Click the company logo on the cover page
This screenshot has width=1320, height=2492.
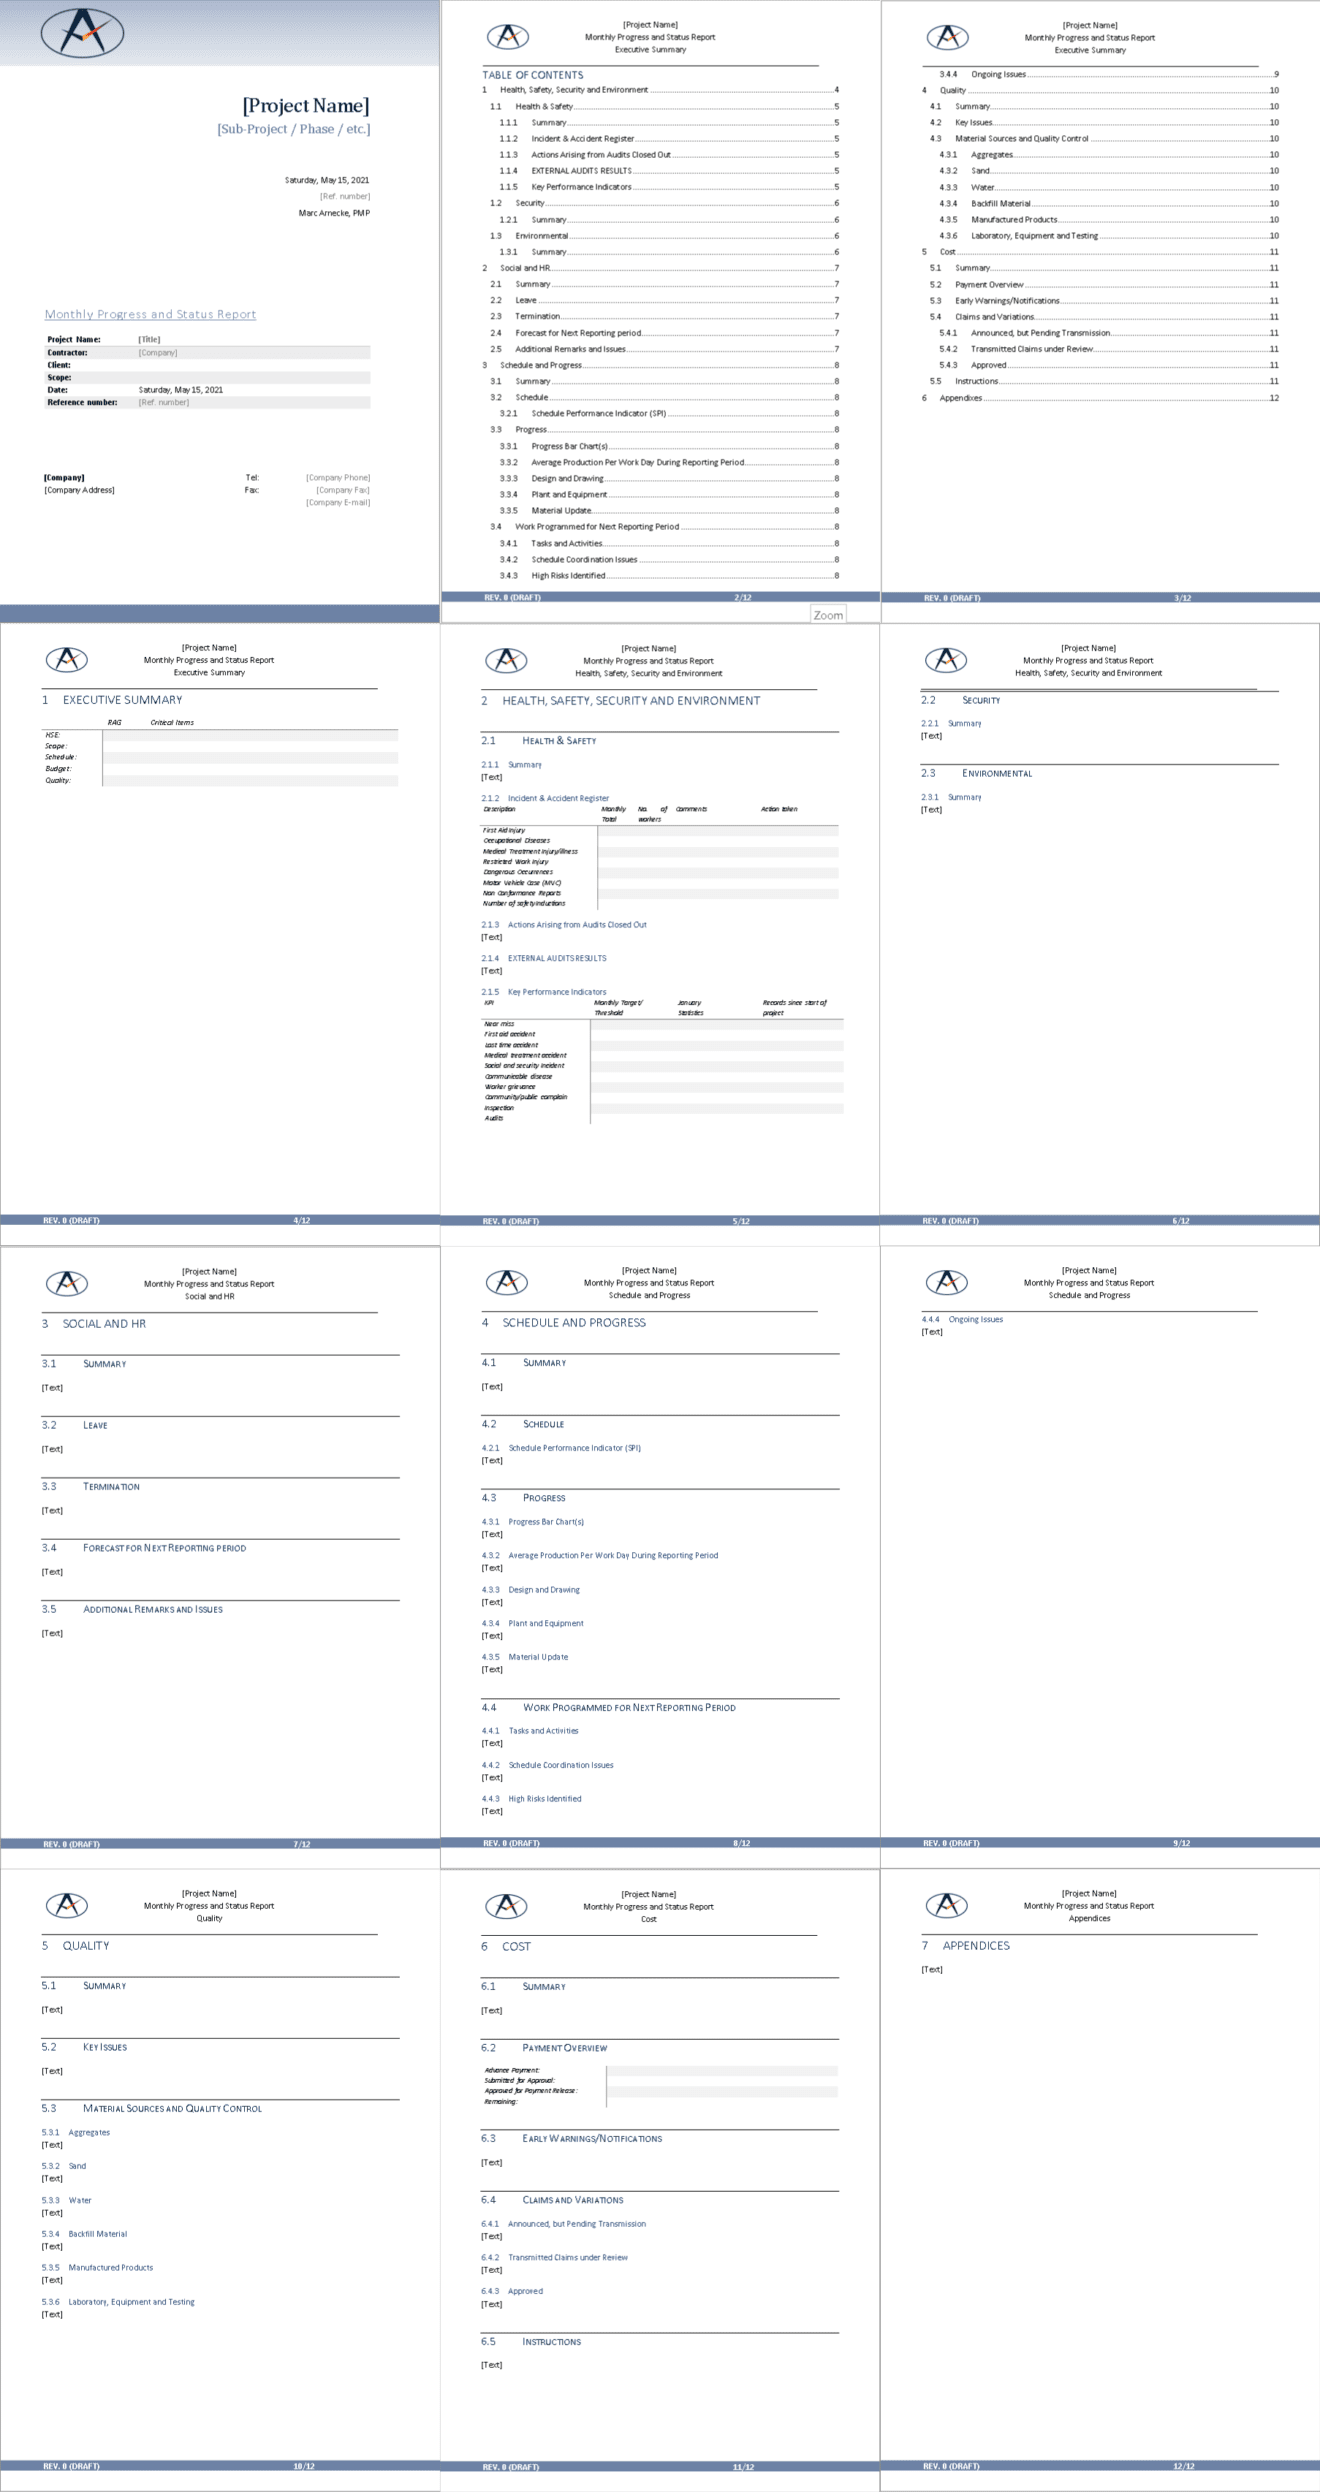tap(83, 32)
